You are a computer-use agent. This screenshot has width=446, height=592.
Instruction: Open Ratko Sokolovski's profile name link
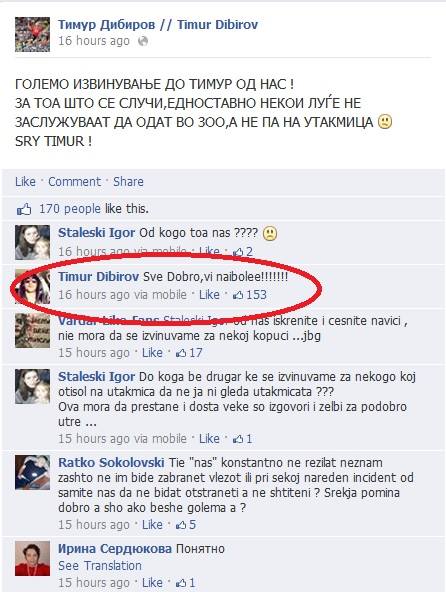point(111,462)
